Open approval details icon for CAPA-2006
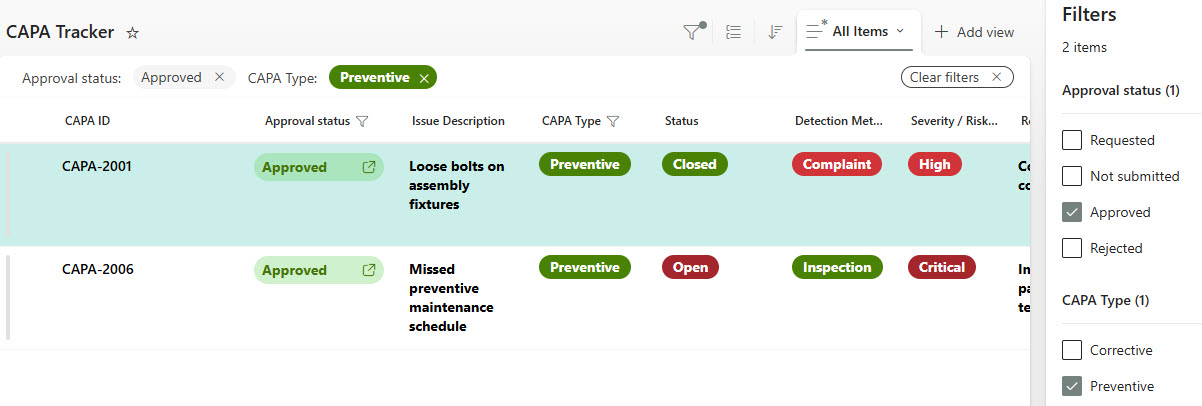 tap(368, 270)
